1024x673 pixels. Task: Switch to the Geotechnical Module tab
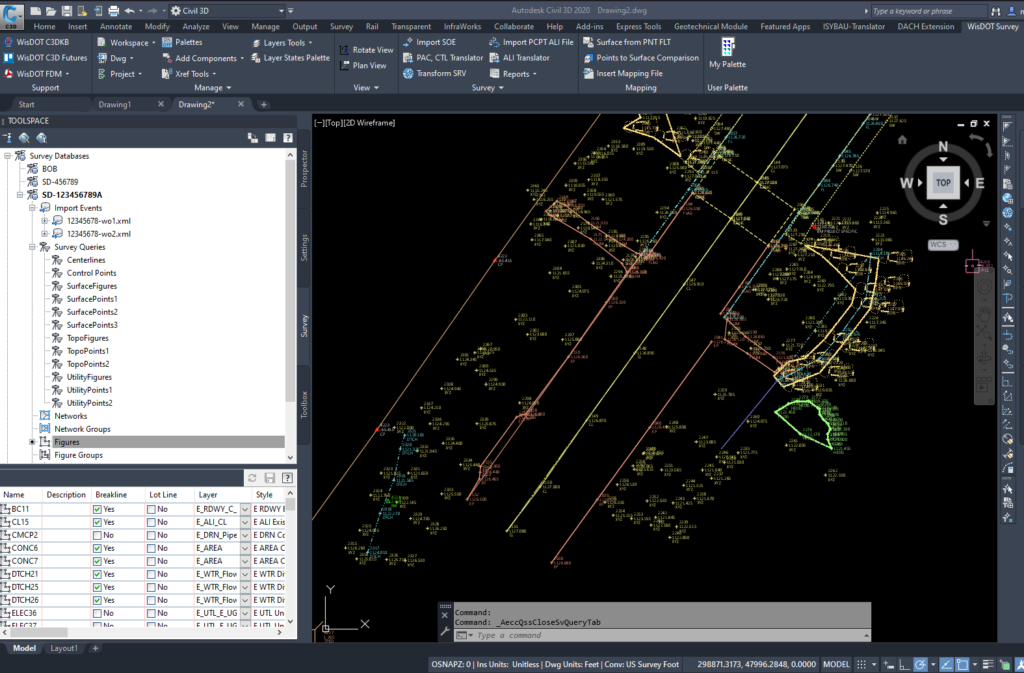click(711, 27)
